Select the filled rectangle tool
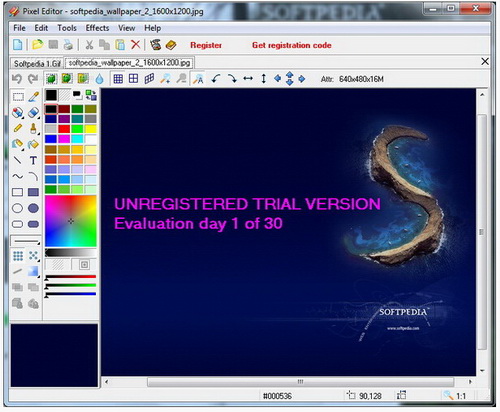Screen dimensions: 500x412 pos(33,192)
